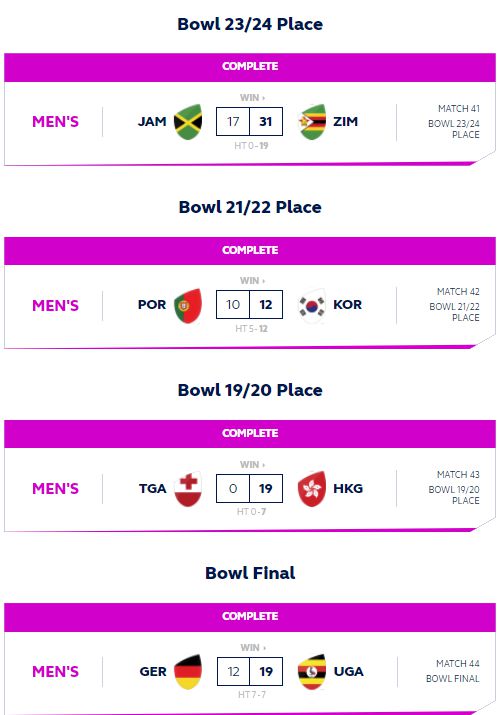Click the TGA vs HKG 0-19 score box
Viewport: 499px width, 715px height.
coord(249,488)
